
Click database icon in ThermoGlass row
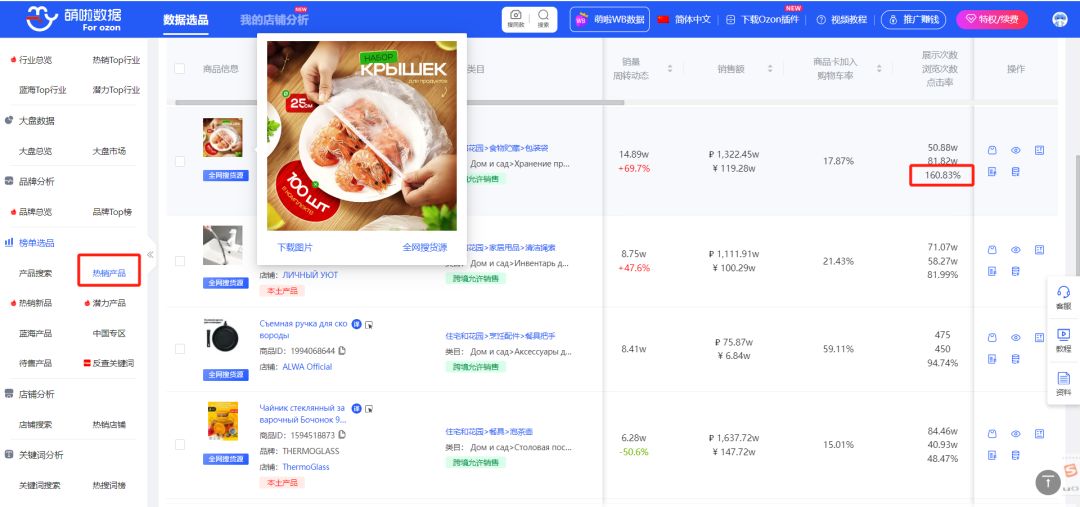pos(1015,455)
